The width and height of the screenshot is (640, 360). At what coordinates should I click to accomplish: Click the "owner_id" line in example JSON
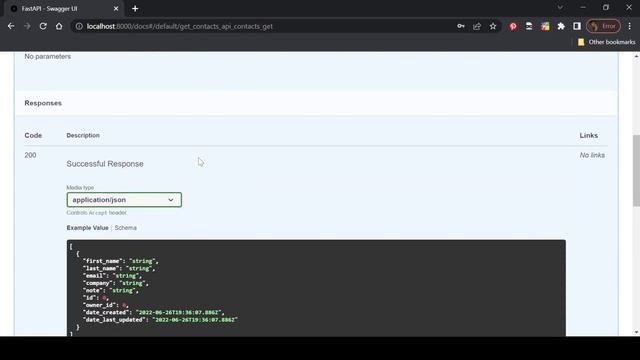(x=106, y=305)
